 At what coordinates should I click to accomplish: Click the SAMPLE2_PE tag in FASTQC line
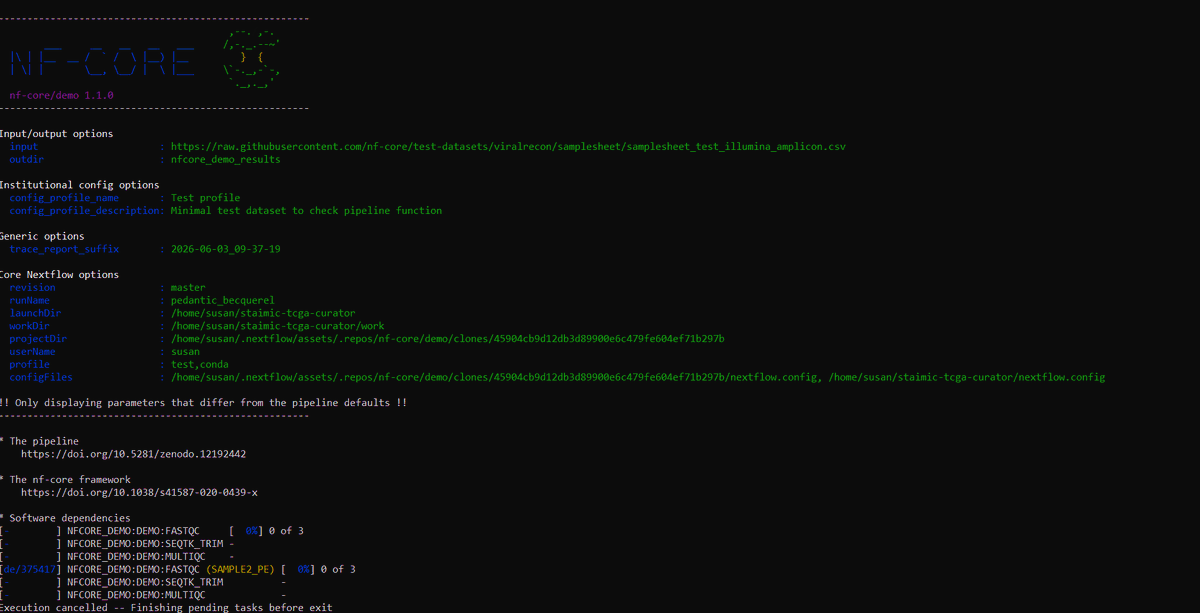pos(240,569)
